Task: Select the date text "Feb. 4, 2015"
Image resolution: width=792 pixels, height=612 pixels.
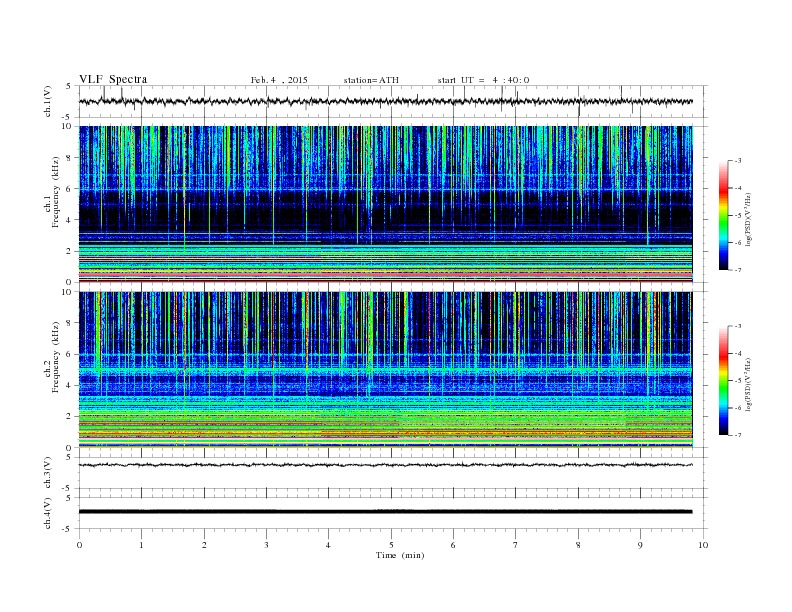Action: tap(279, 80)
